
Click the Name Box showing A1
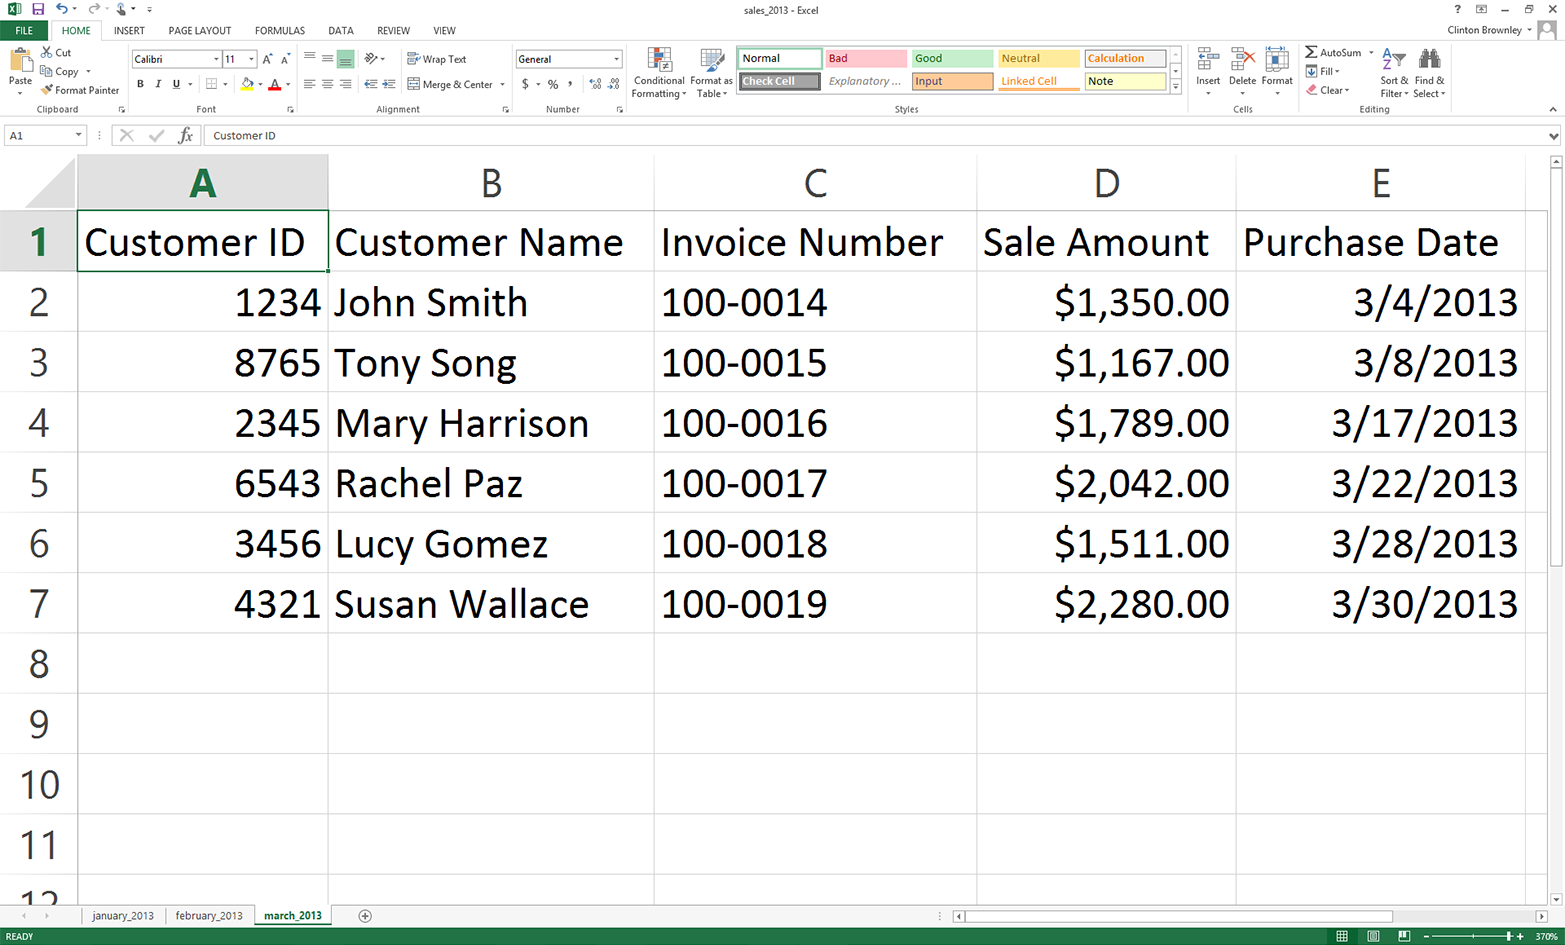tap(40, 135)
